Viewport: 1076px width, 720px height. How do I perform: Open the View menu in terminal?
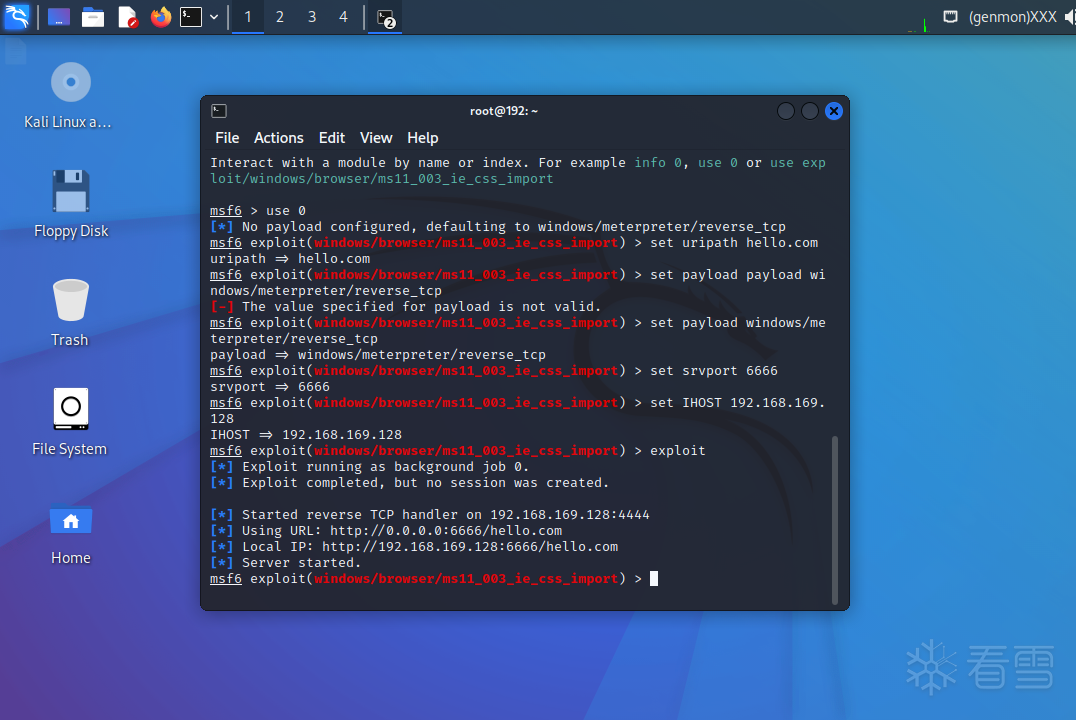376,138
